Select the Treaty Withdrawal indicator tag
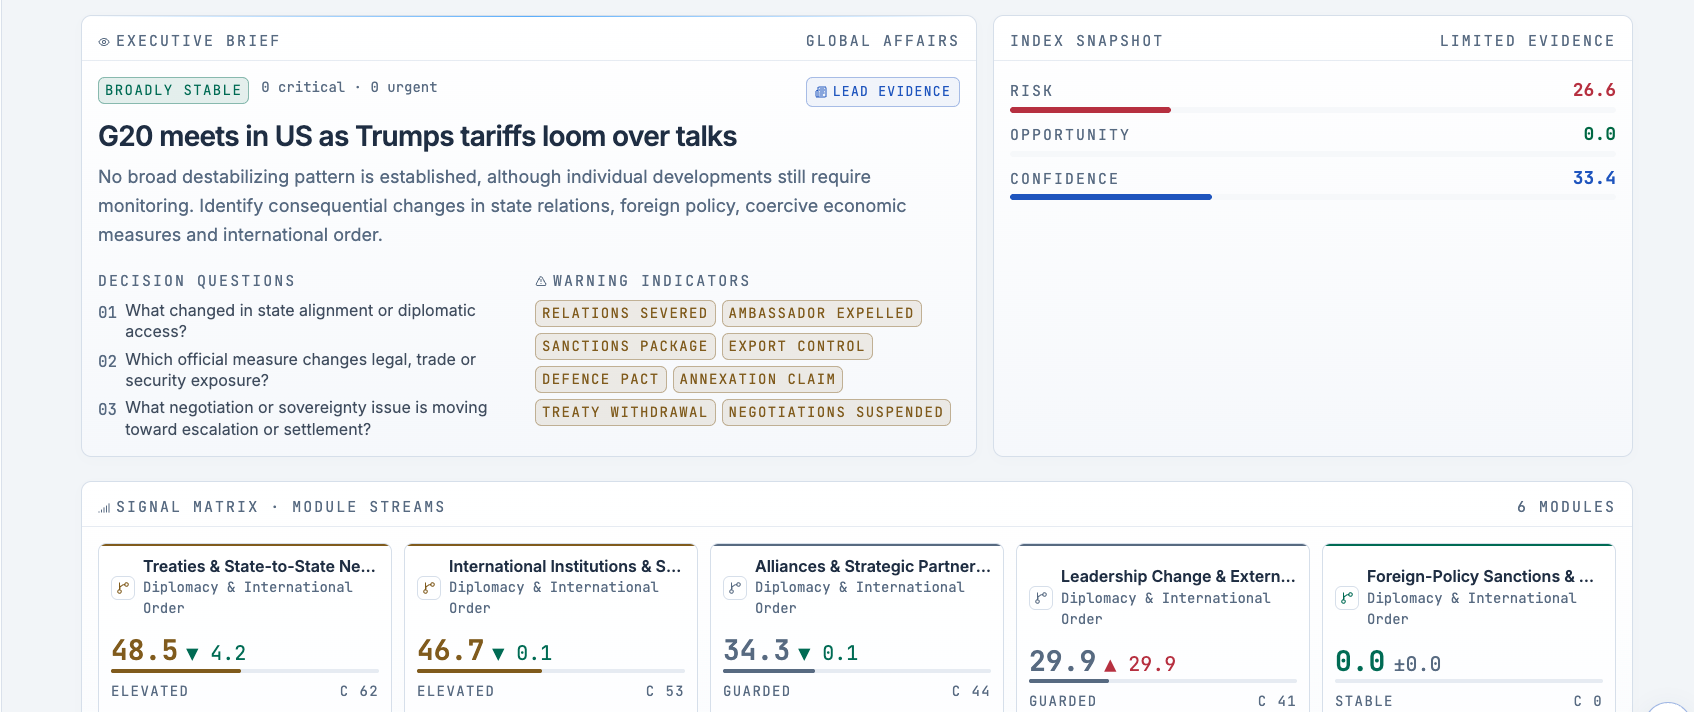This screenshot has height=712, width=1694. [x=625, y=413]
